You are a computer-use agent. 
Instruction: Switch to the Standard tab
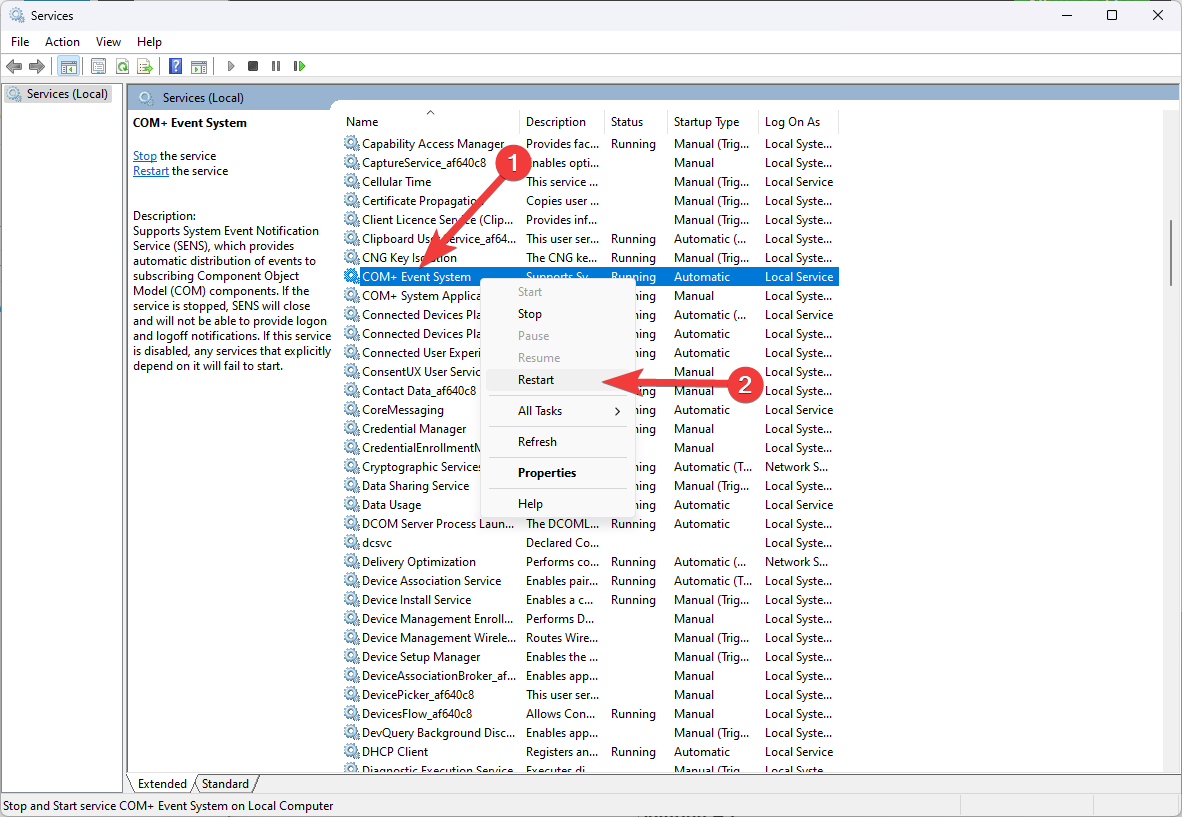coord(226,784)
